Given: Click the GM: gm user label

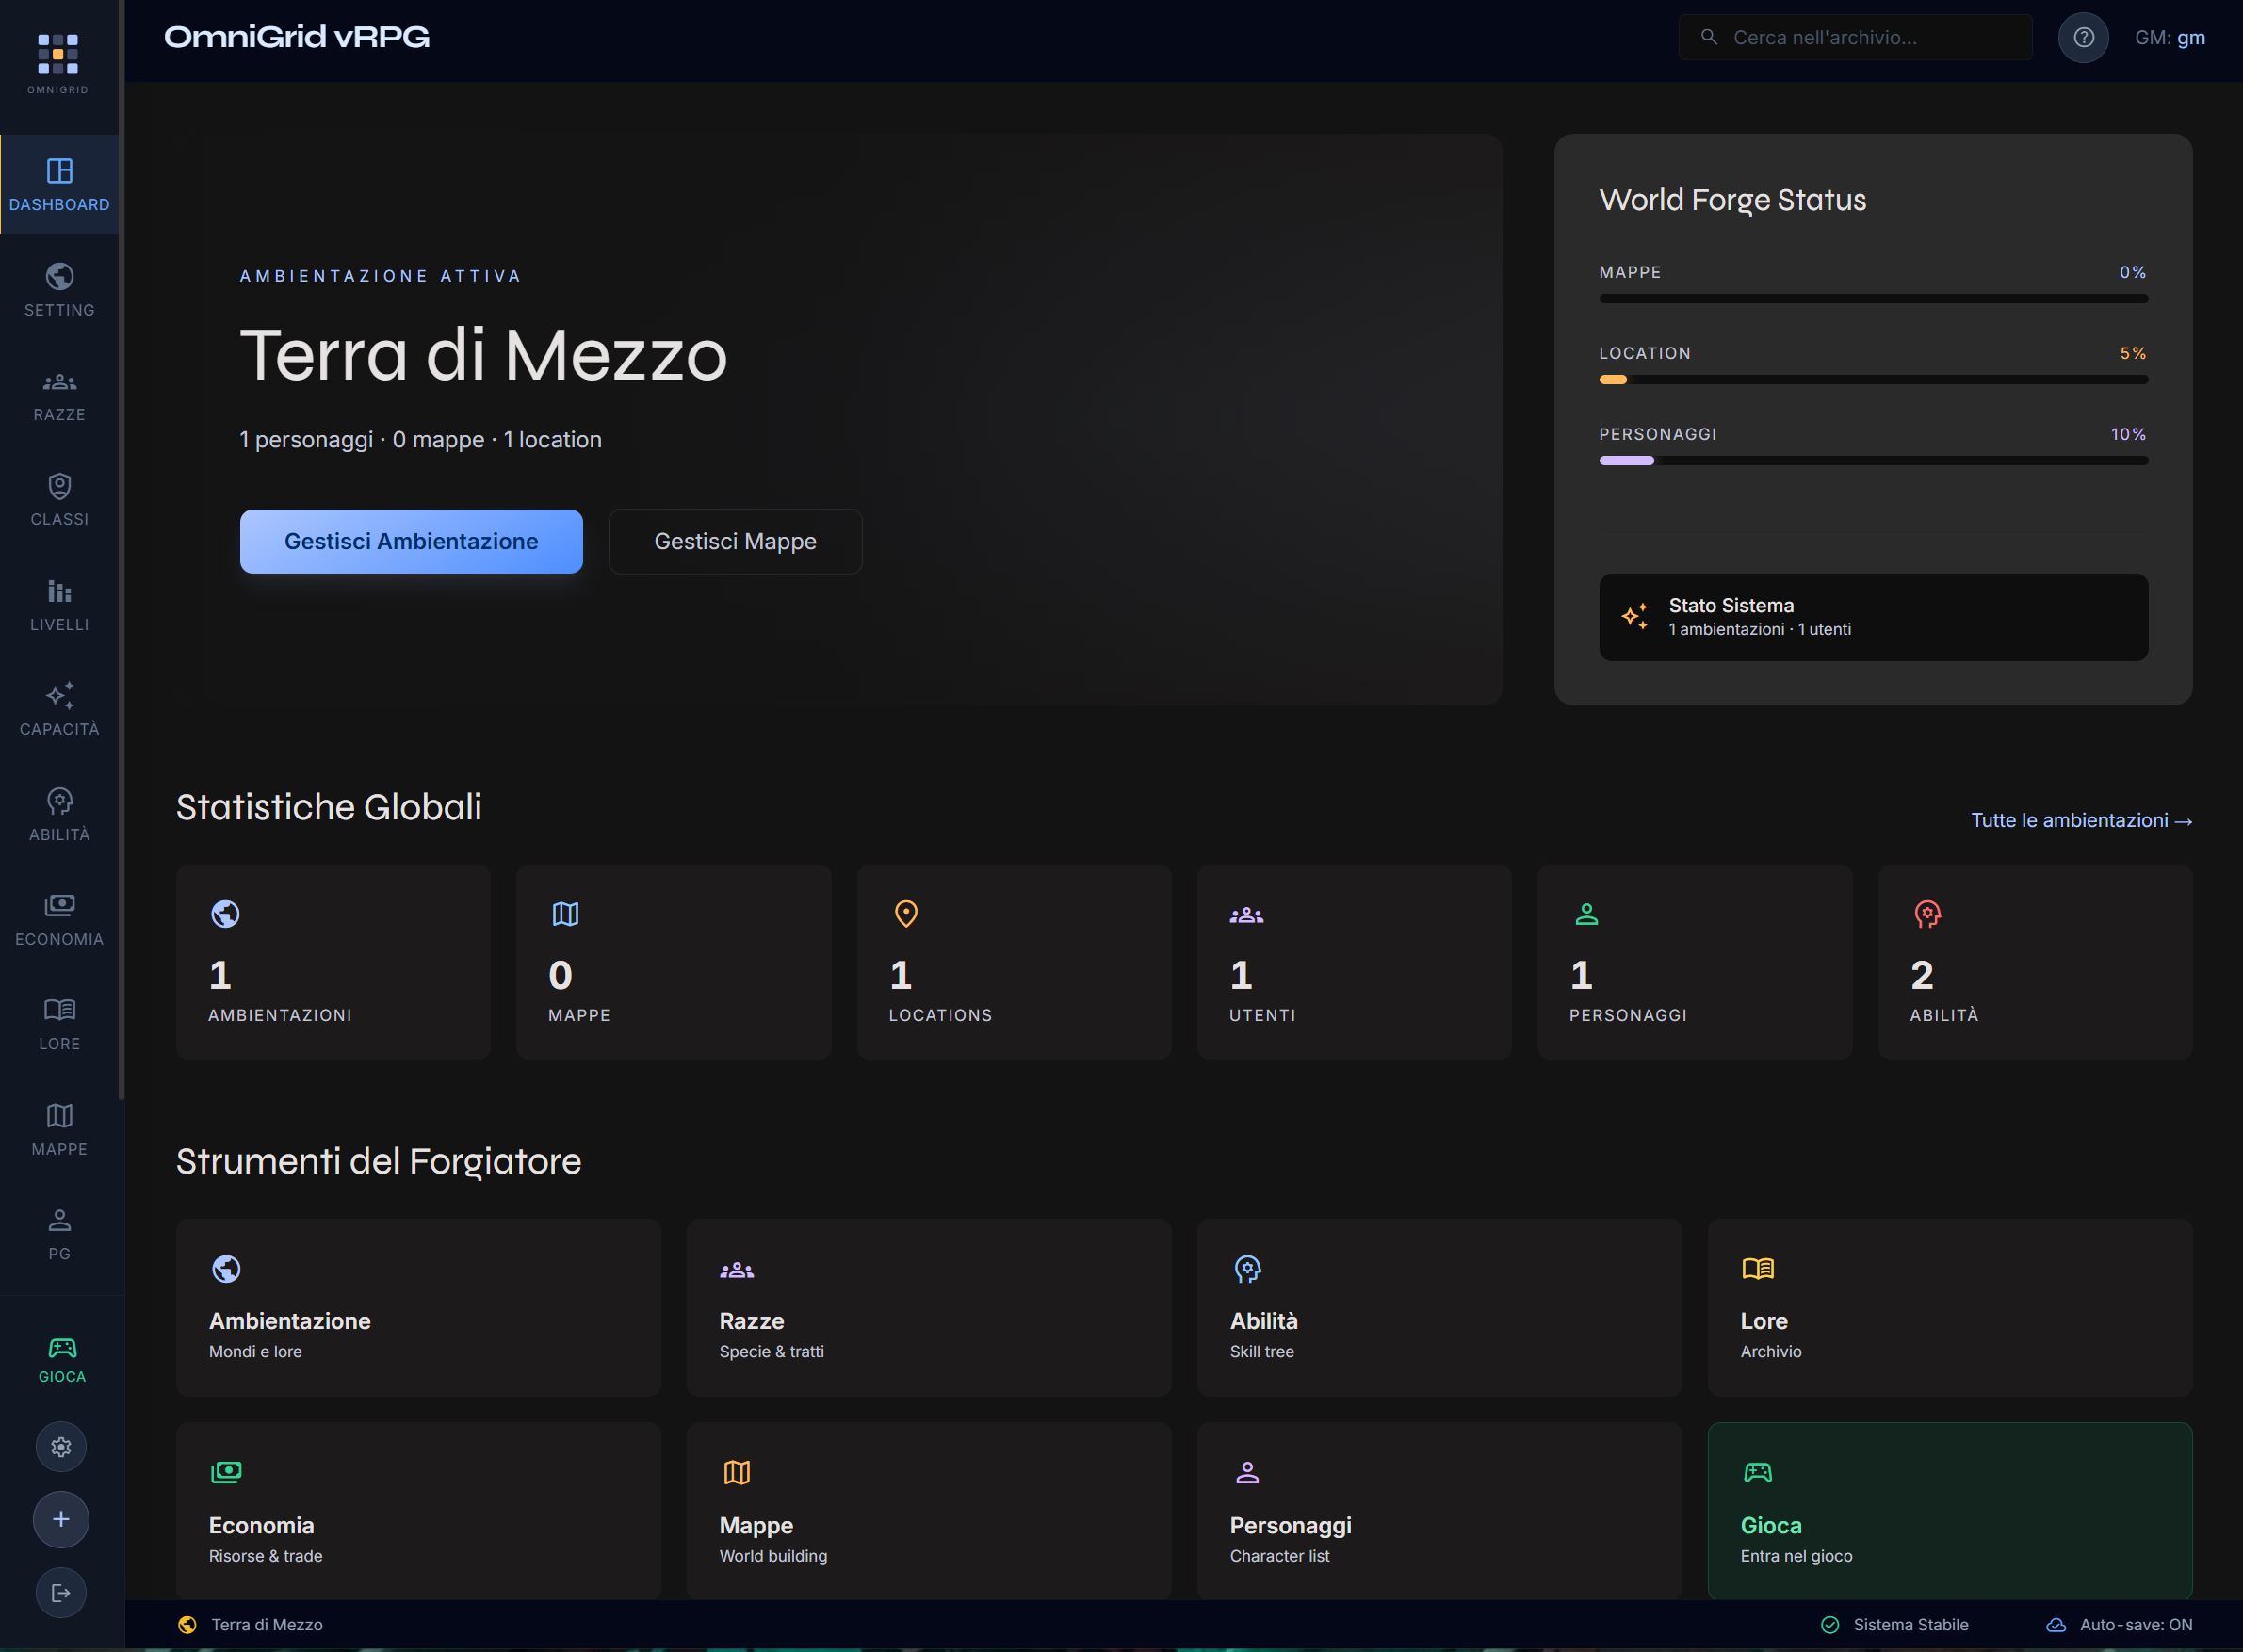Looking at the screenshot, I should click(x=2170, y=37).
